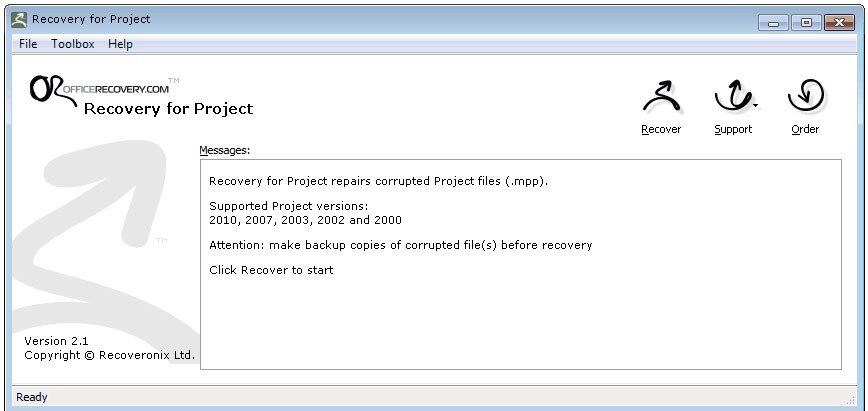Open the Help menu

click(120, 44)
